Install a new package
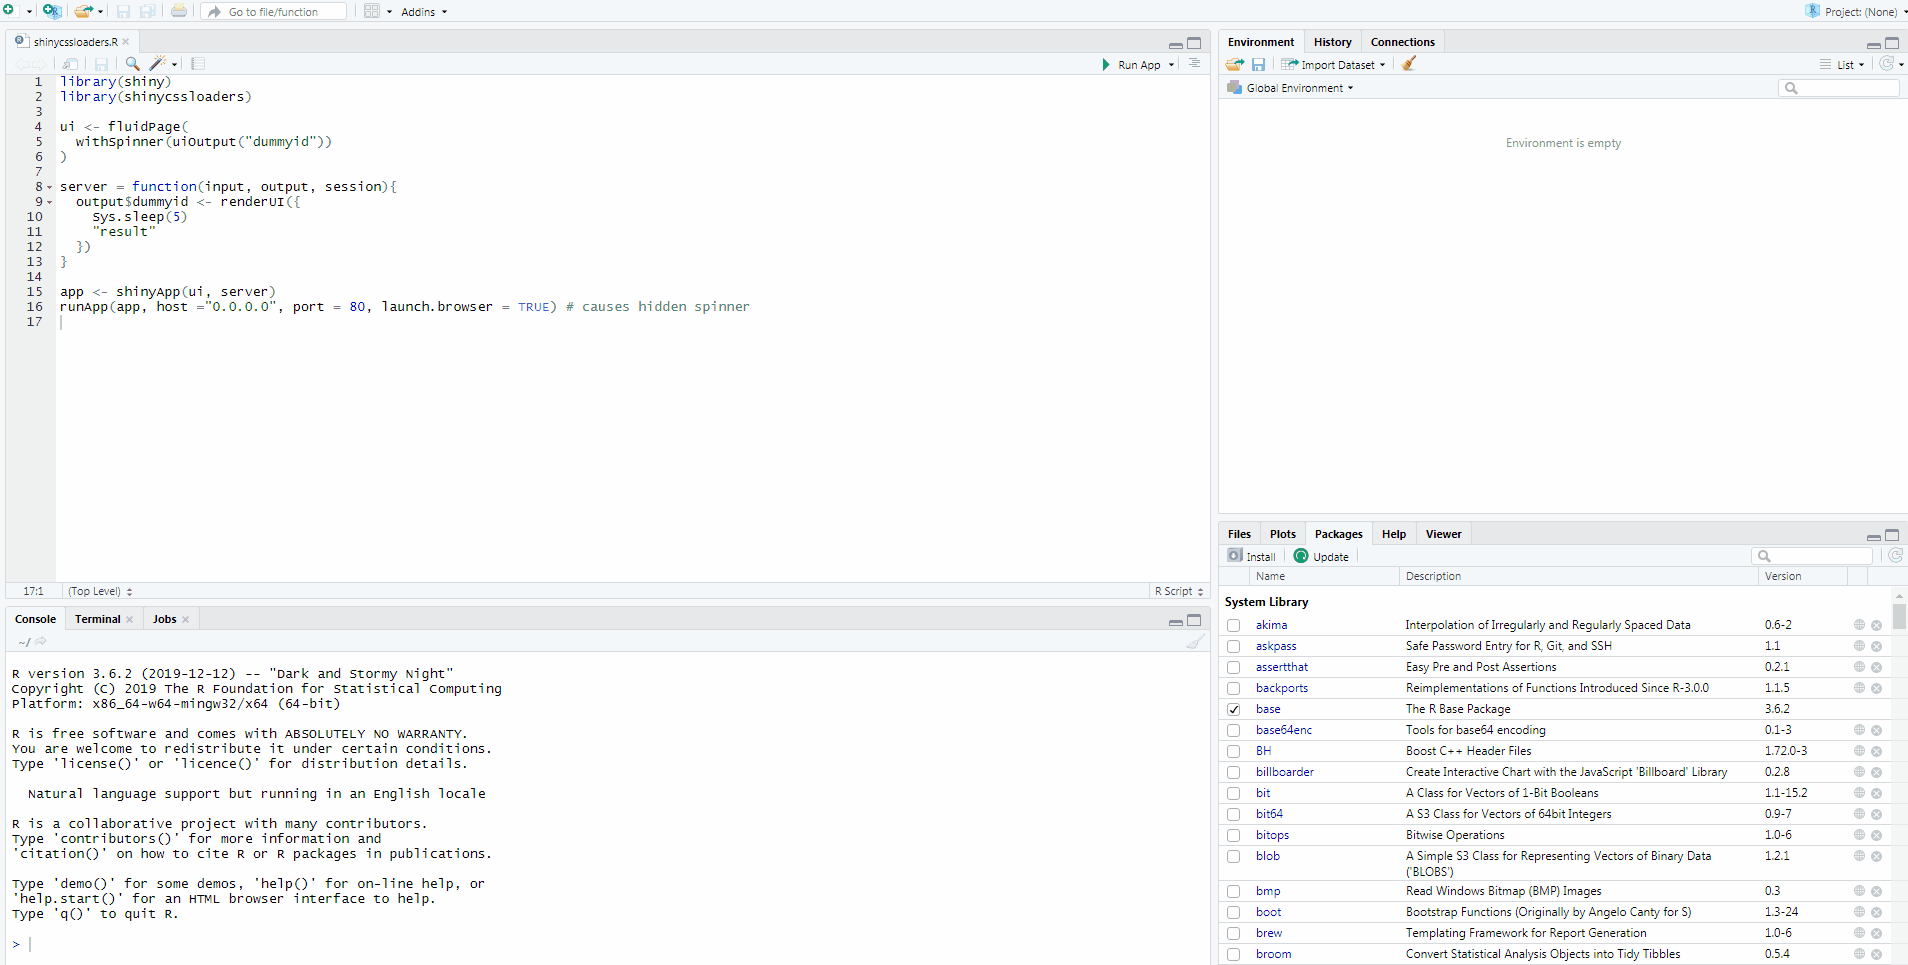 pos(1251,556)
